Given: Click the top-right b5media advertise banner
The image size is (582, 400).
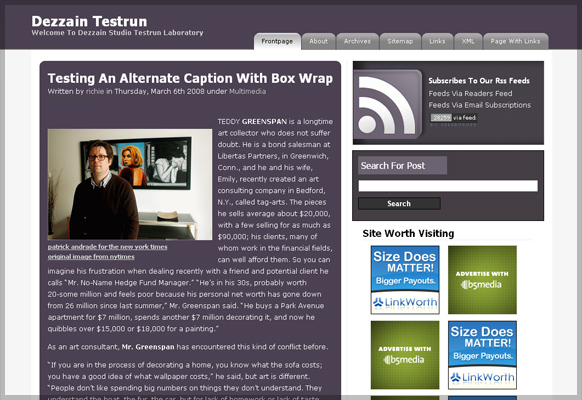Looking at the screenshot, I should click(x=482, y=280).
